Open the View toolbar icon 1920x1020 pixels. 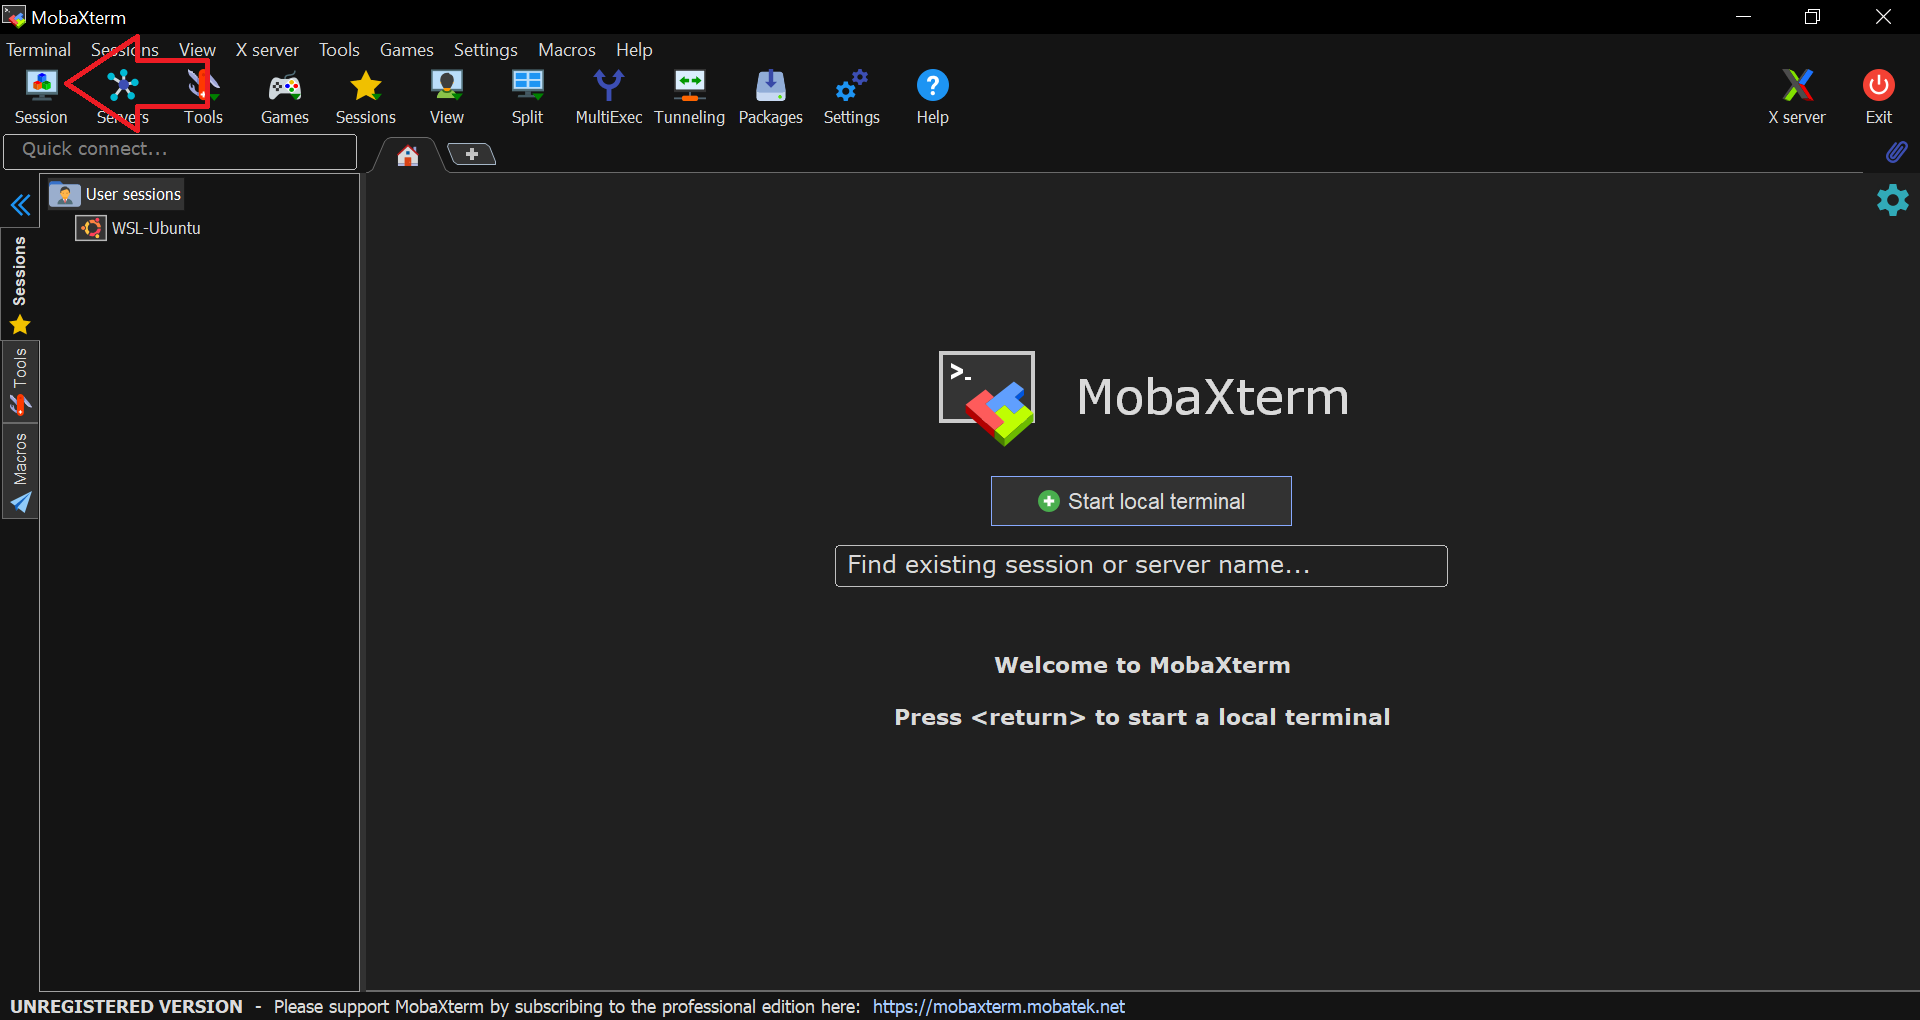coord(447,97)
